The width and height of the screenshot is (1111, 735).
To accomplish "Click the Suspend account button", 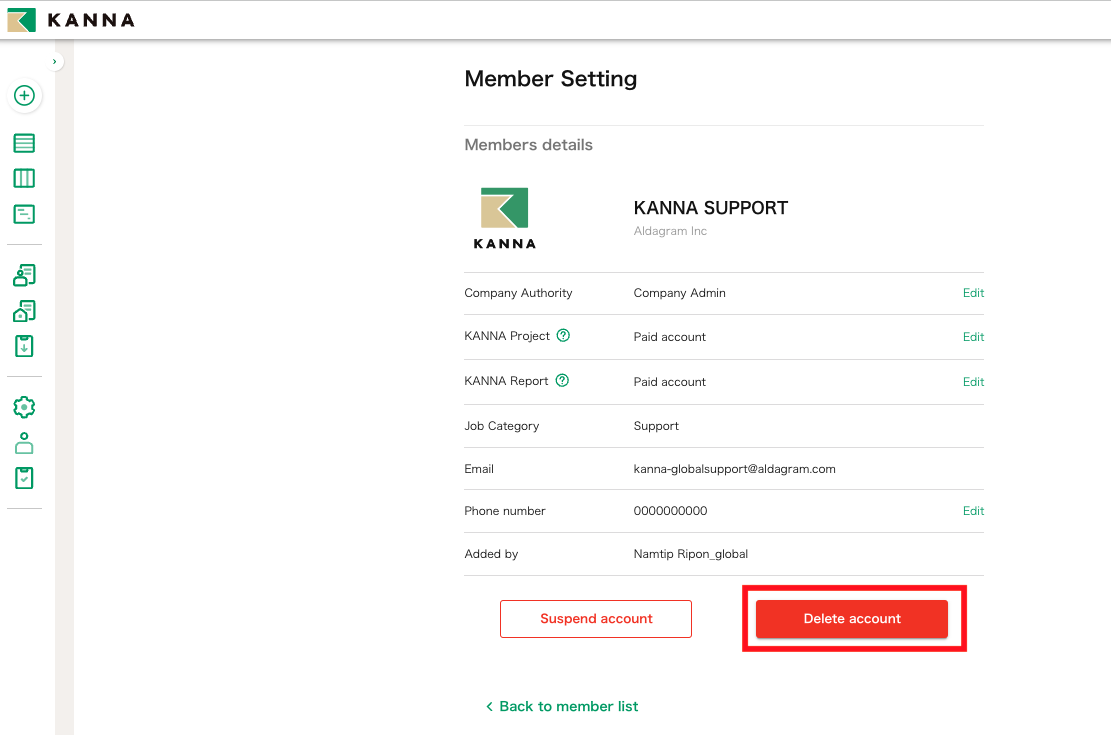I will (595, 618).
